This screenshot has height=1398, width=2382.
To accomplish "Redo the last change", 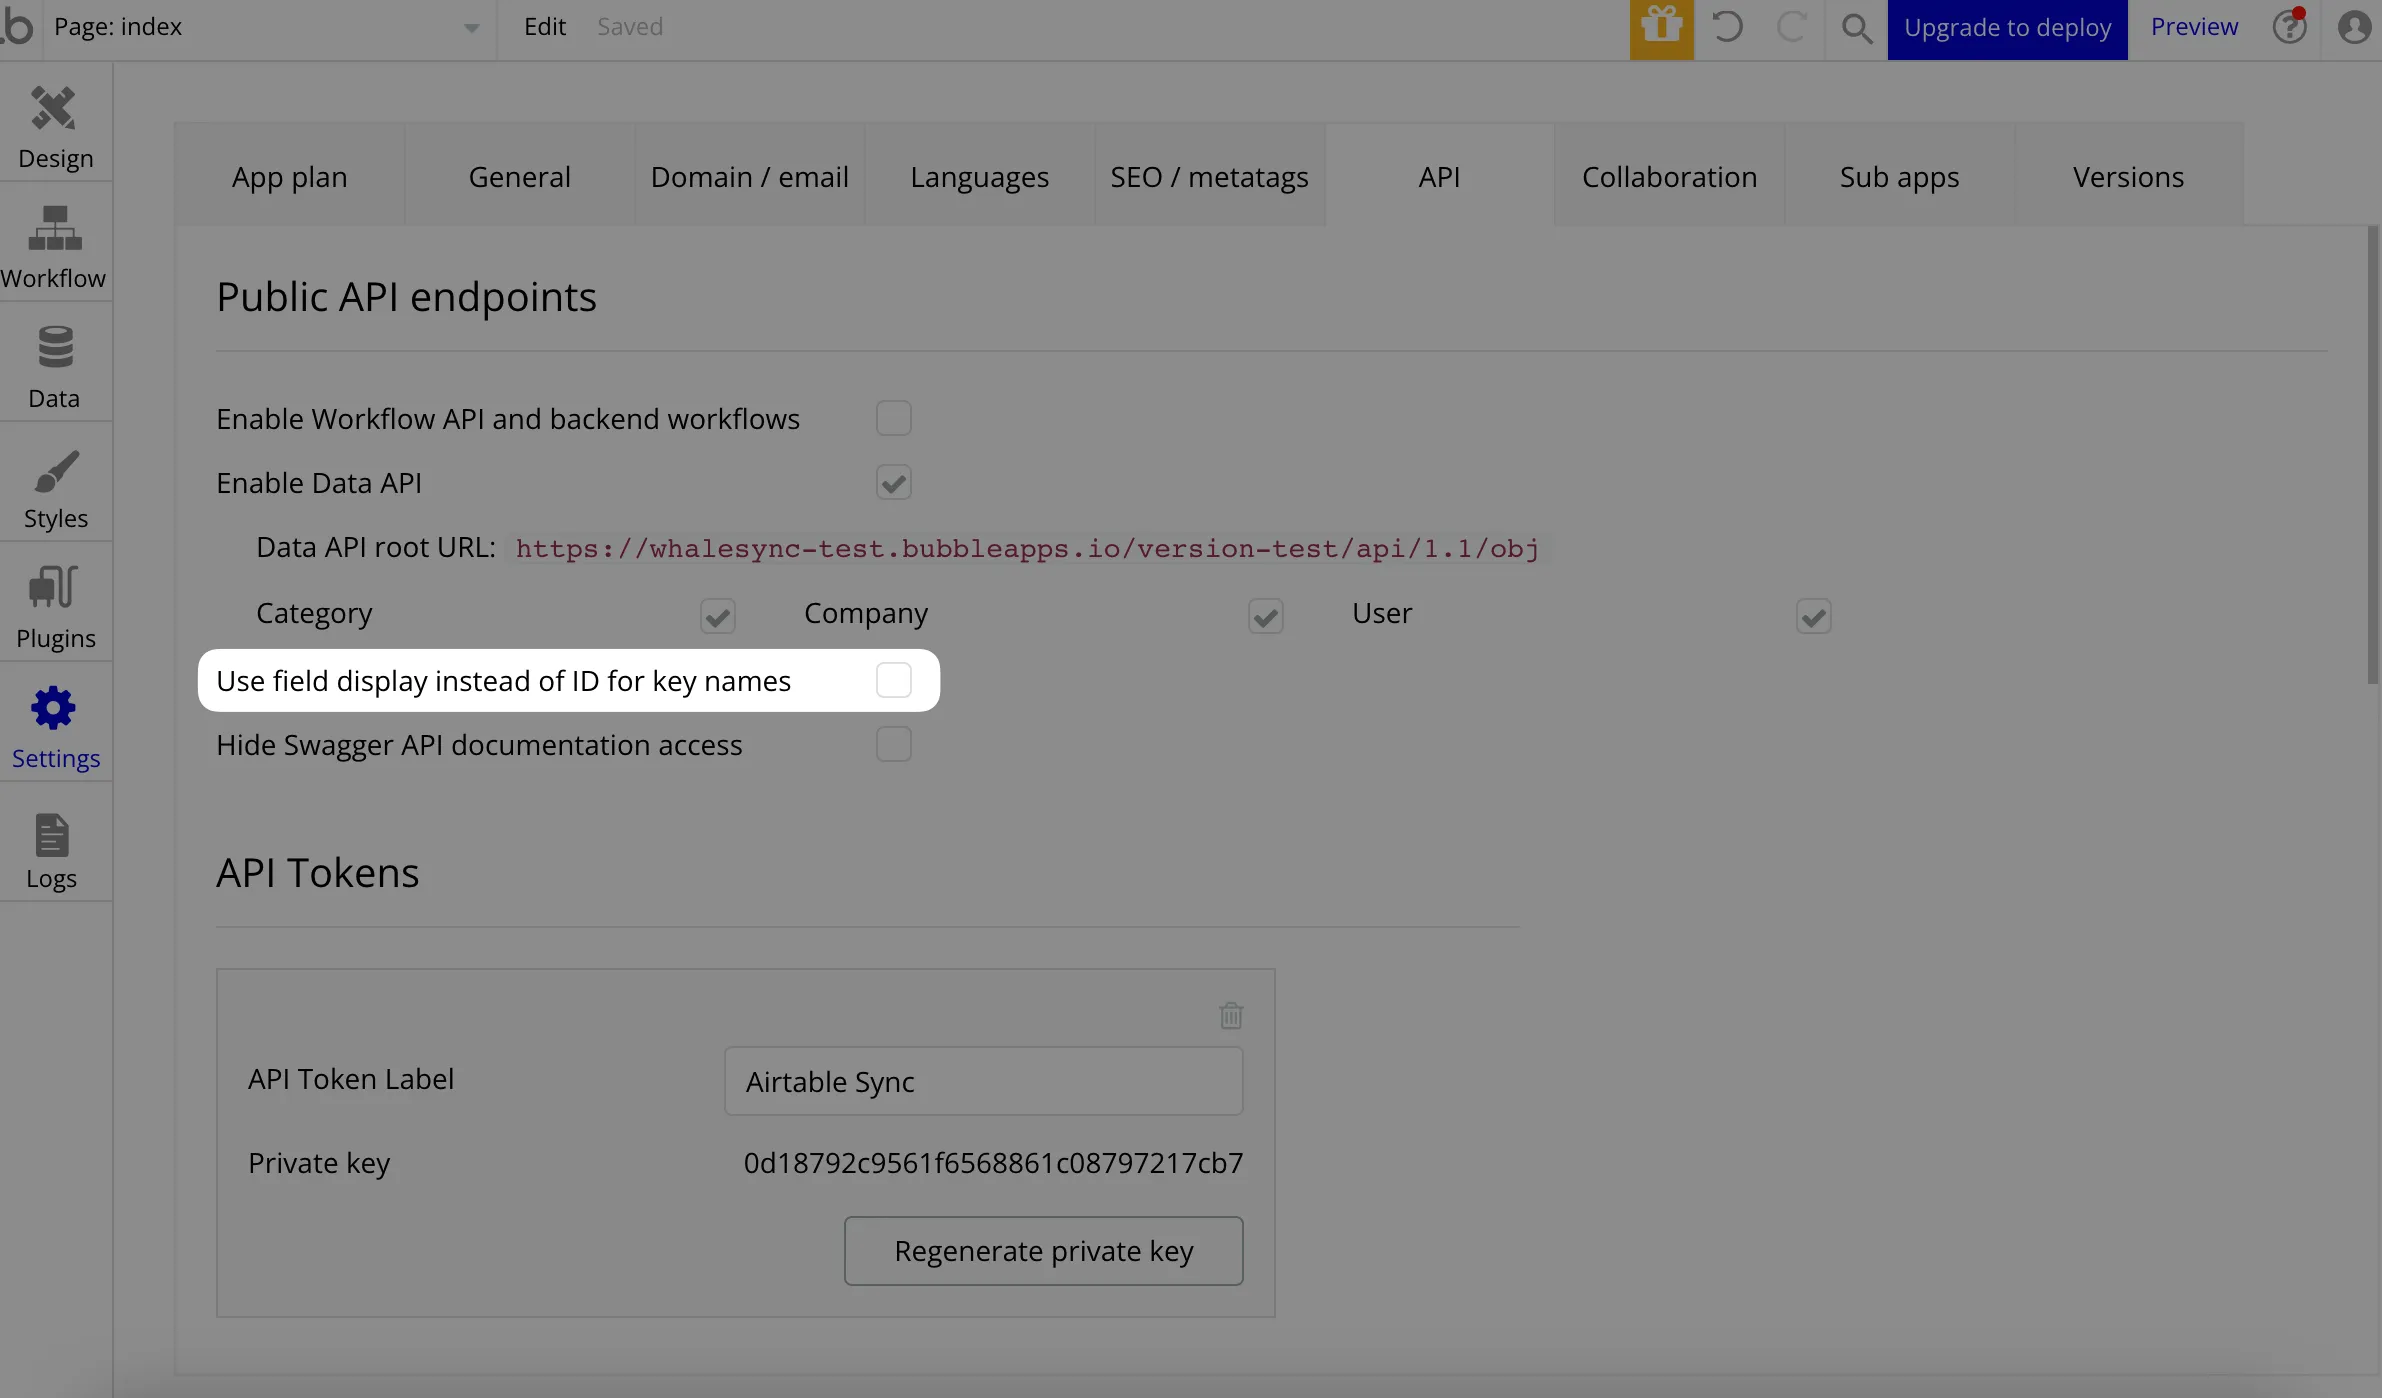I will click(x=1791, y=27).
